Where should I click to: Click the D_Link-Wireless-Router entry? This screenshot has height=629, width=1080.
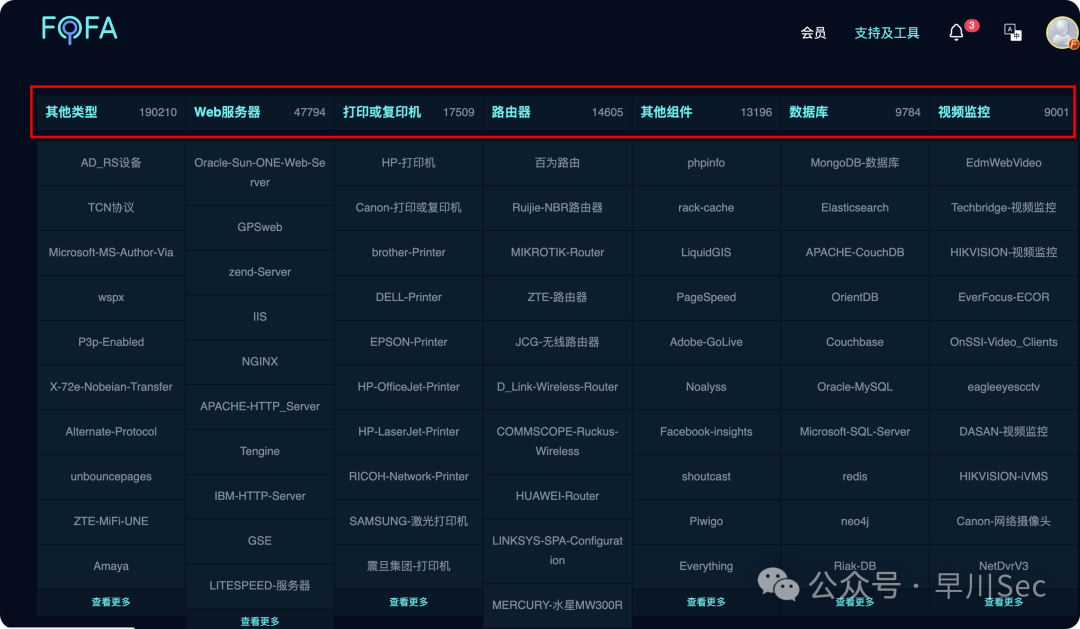pos(557,386)
